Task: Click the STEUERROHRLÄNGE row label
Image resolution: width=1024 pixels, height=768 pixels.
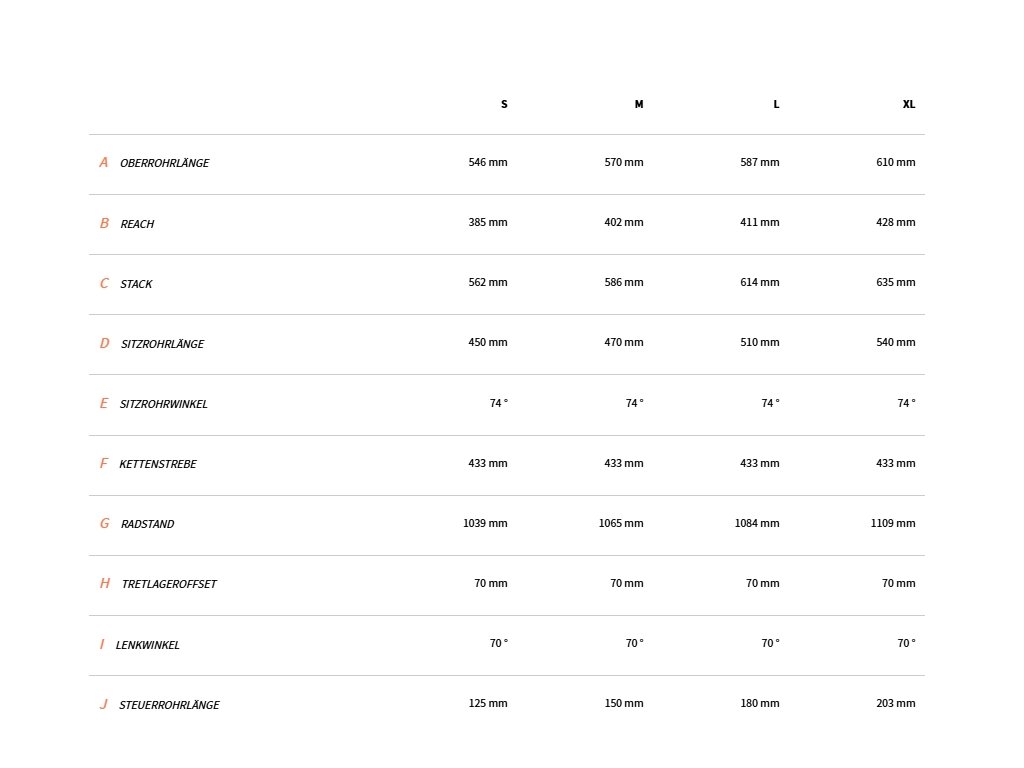Action: click(x=169, y=705)
